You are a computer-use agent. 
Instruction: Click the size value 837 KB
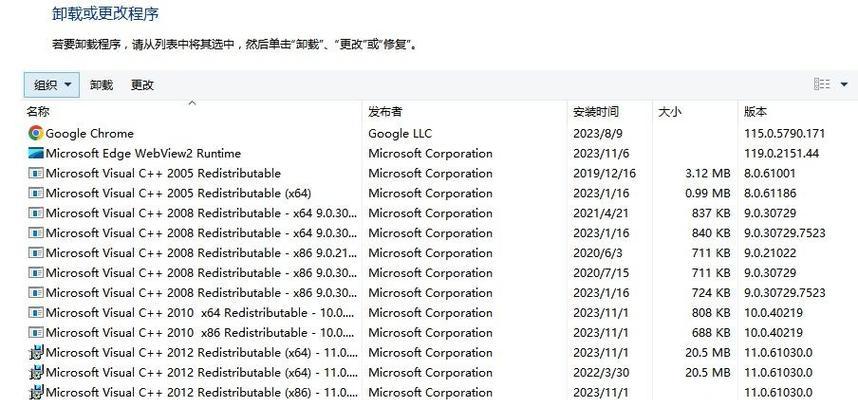point(711,213)
